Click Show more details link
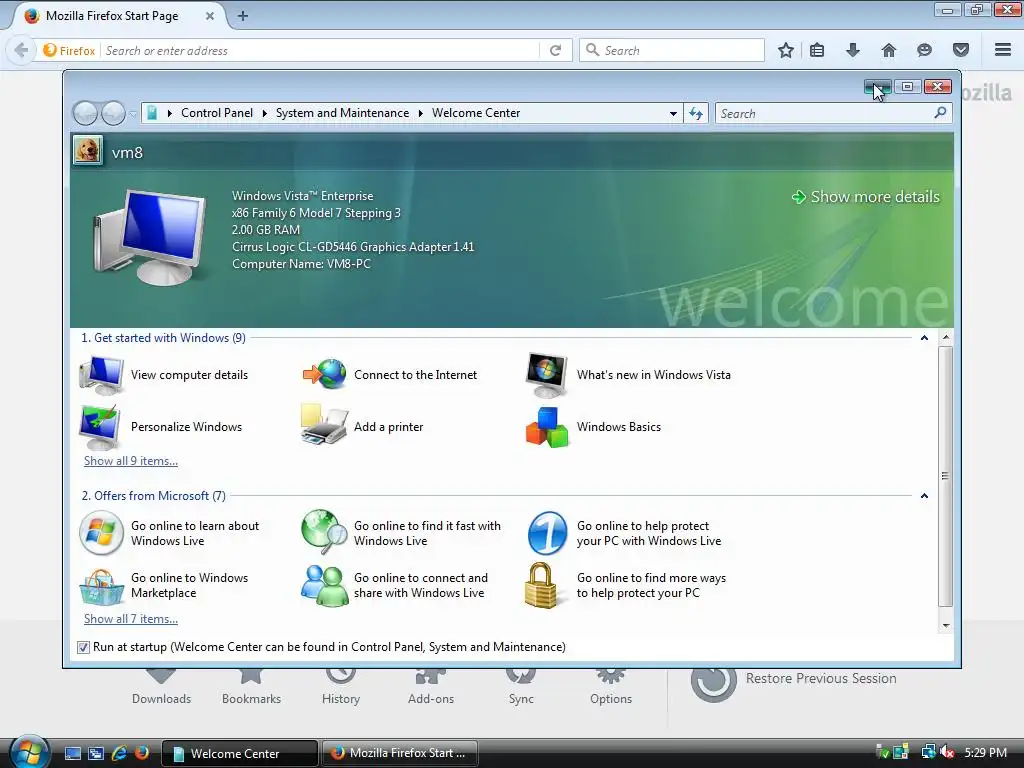 pos(865,197)
